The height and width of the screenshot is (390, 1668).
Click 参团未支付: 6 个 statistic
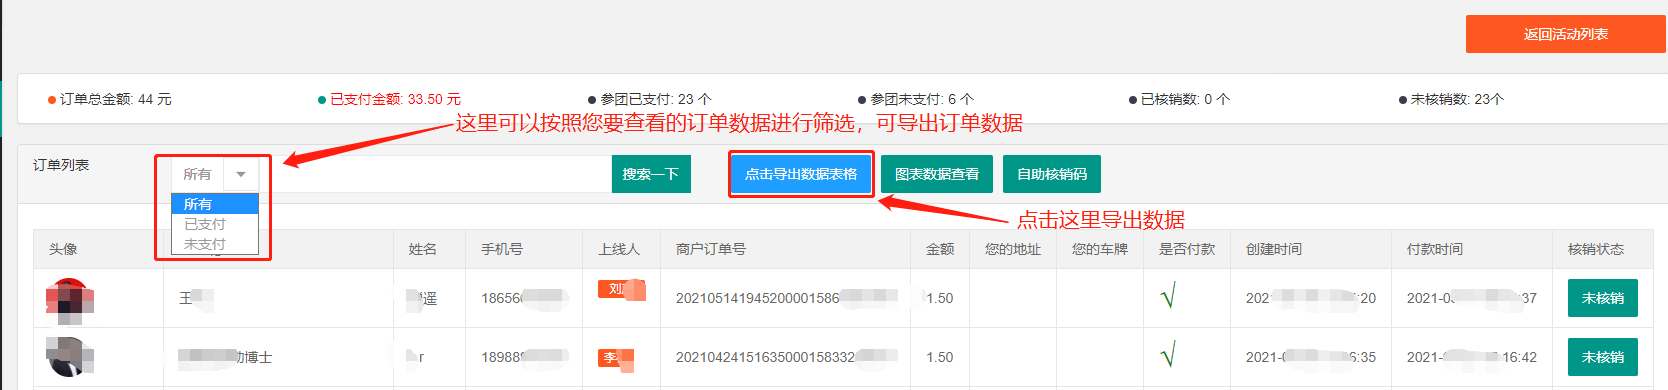(916, 99)
